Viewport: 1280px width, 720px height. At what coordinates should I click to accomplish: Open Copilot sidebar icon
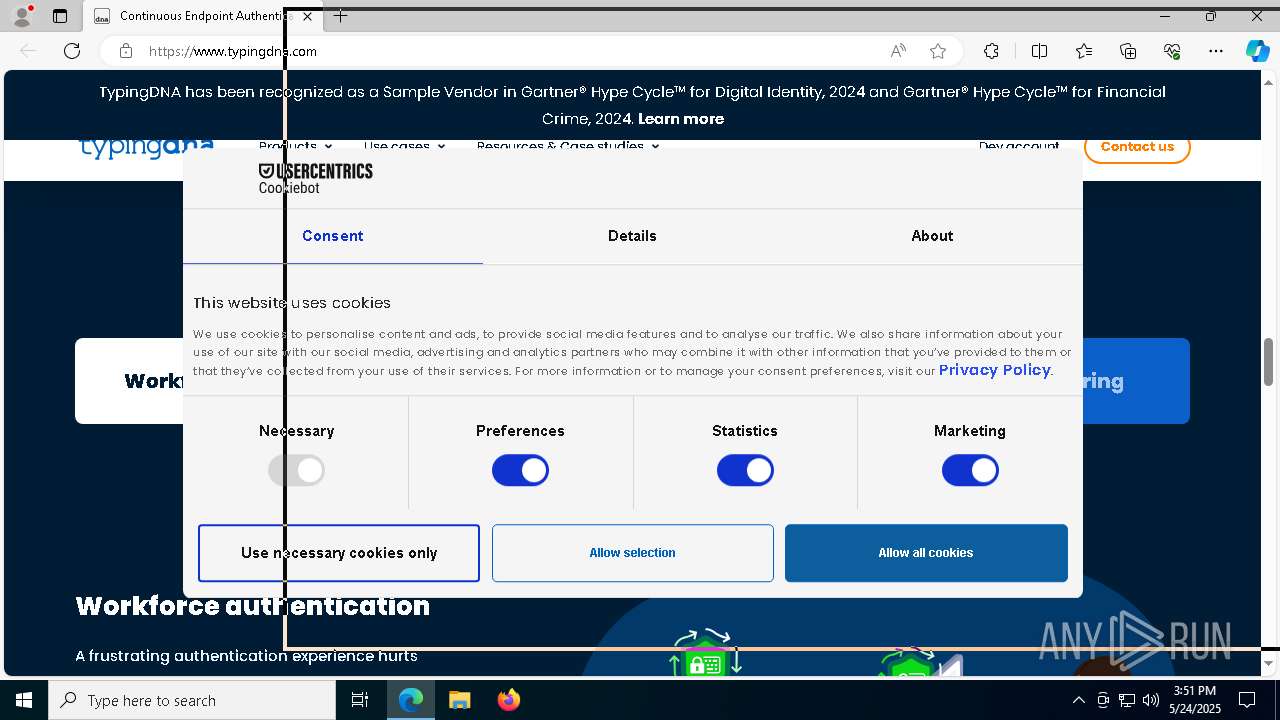pyautogui.click(x=1257, y=51)
